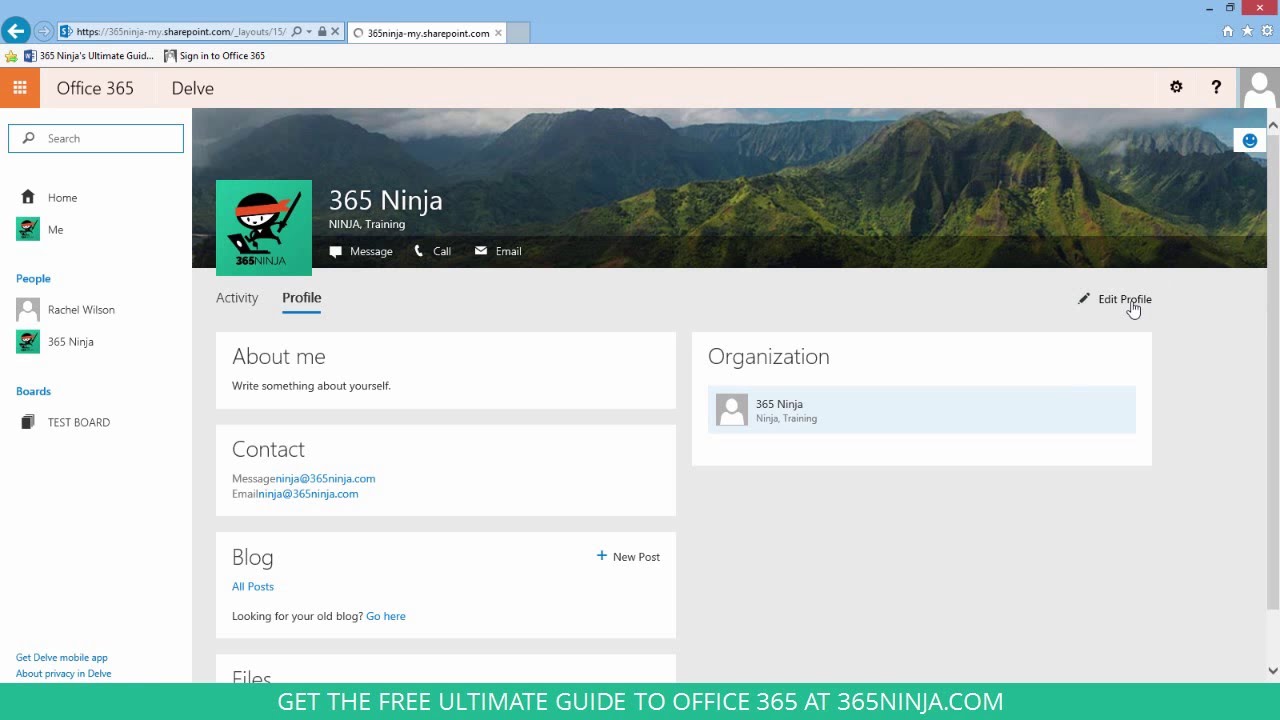Click the People section heading
This screenshot has height=720, width=1280.
(x=33, y=278)
